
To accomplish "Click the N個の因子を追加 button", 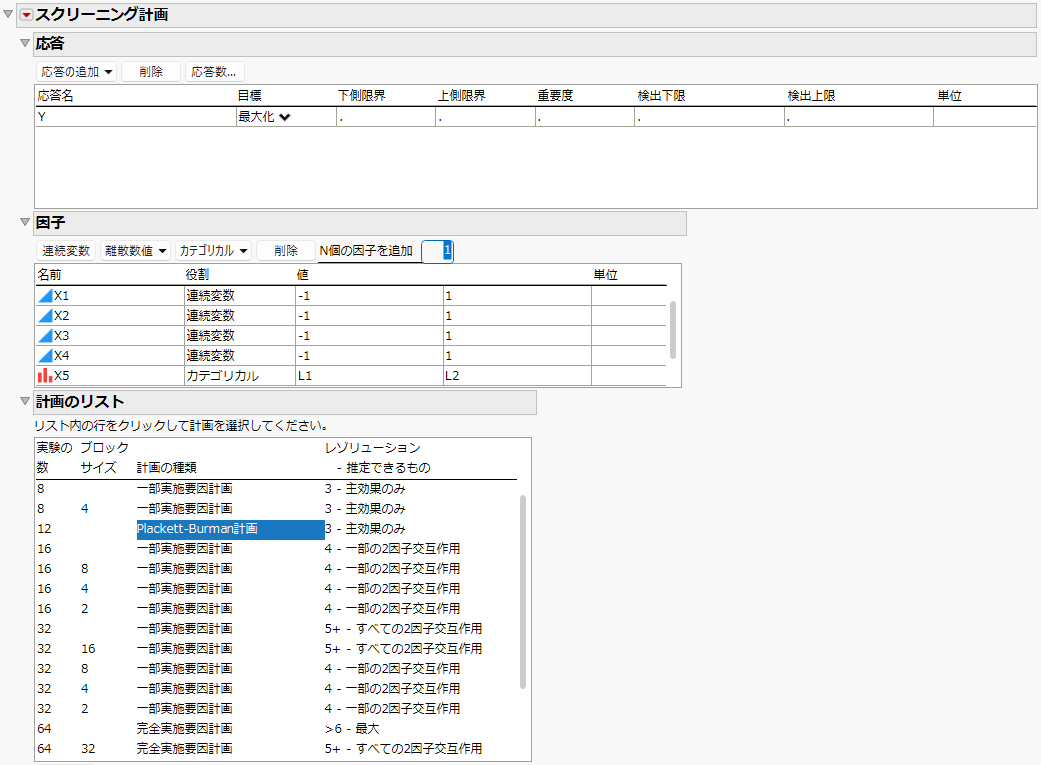I will point(366,251).
